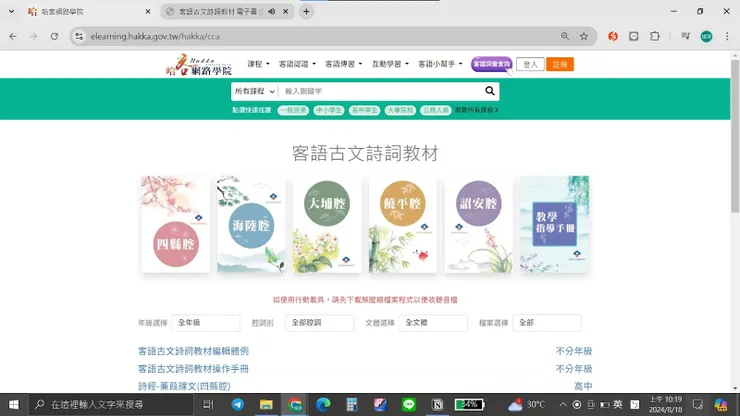This screenshot has width=740, height=416.
Task: Close the 客語古文詩詞教材 電子書 tab
Action: point(286,11)
